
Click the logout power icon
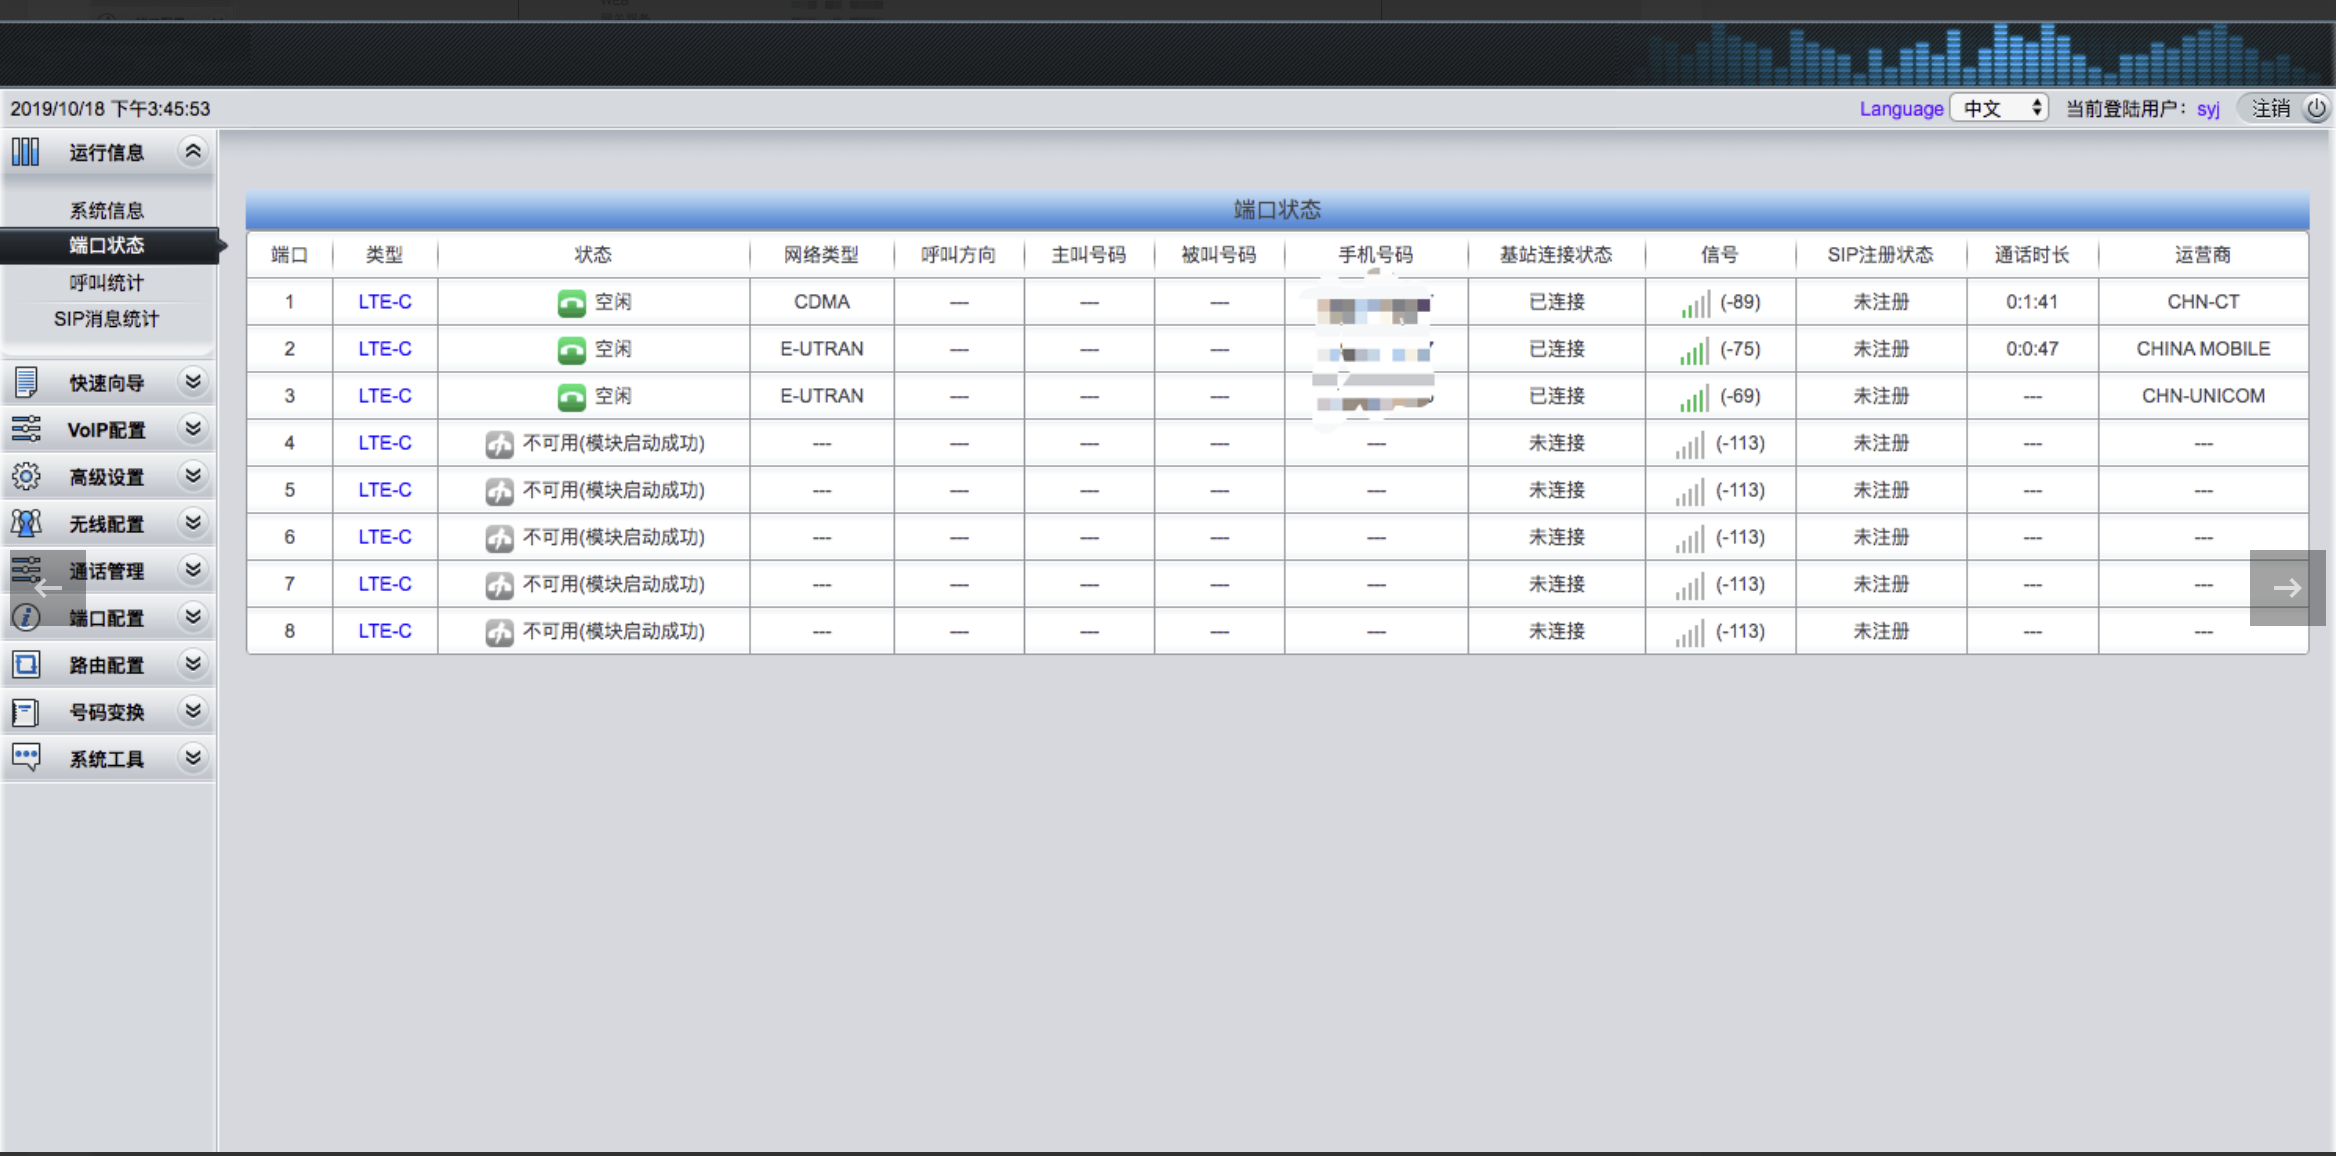tap(2316, 108)
